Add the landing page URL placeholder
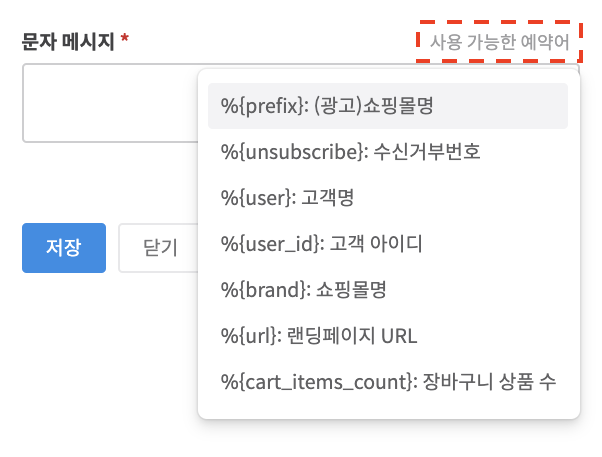The image size is (602, 457). [388, 335]
